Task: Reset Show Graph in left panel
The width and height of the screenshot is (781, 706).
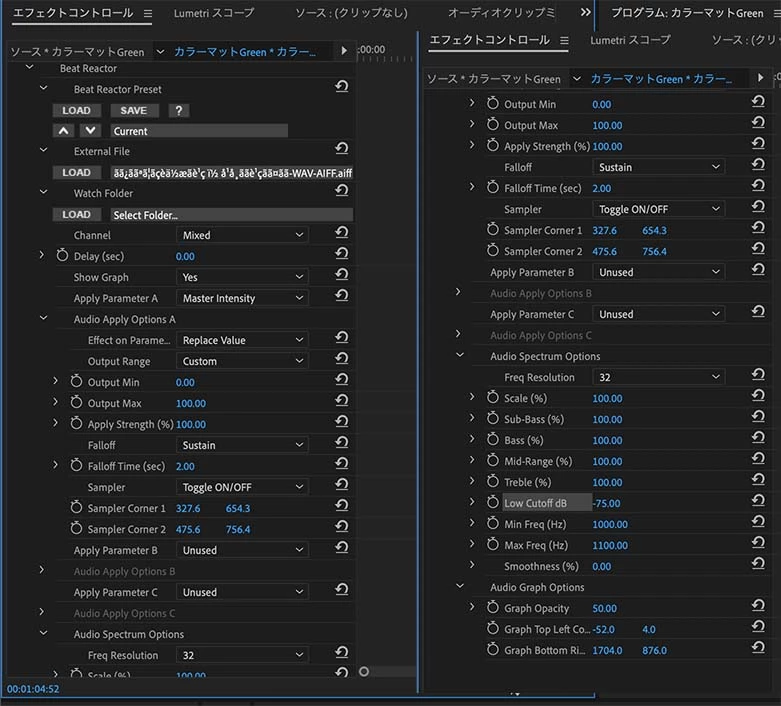Action: point(342,275)
